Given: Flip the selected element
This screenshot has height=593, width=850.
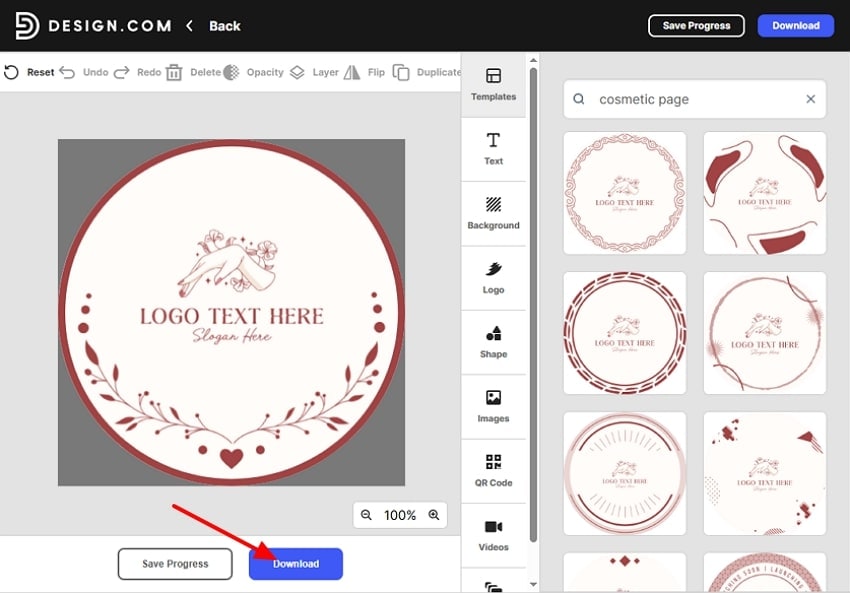Looking at the screenshot, I should [364, 72].
